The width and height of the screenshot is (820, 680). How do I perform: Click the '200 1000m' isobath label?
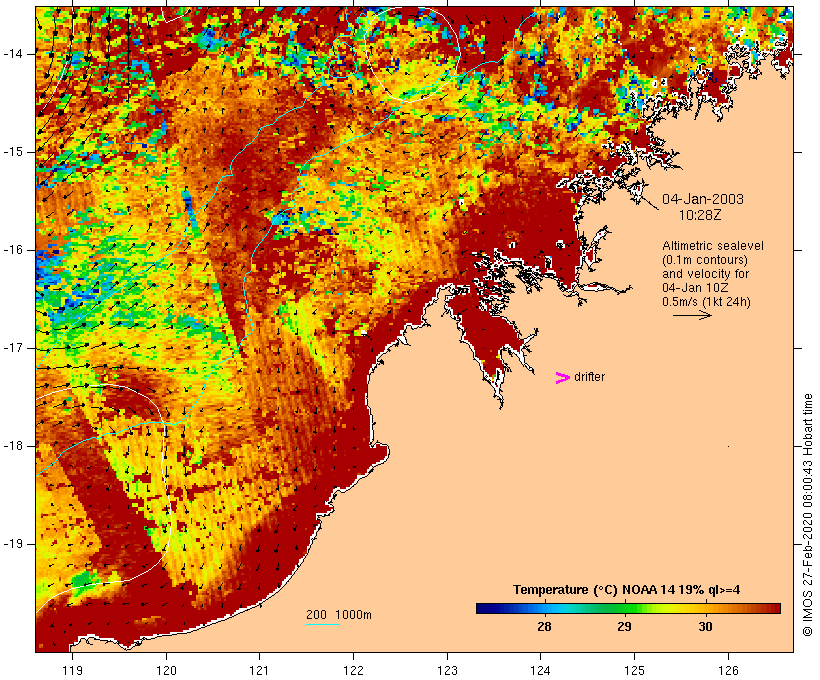(339, 615)
